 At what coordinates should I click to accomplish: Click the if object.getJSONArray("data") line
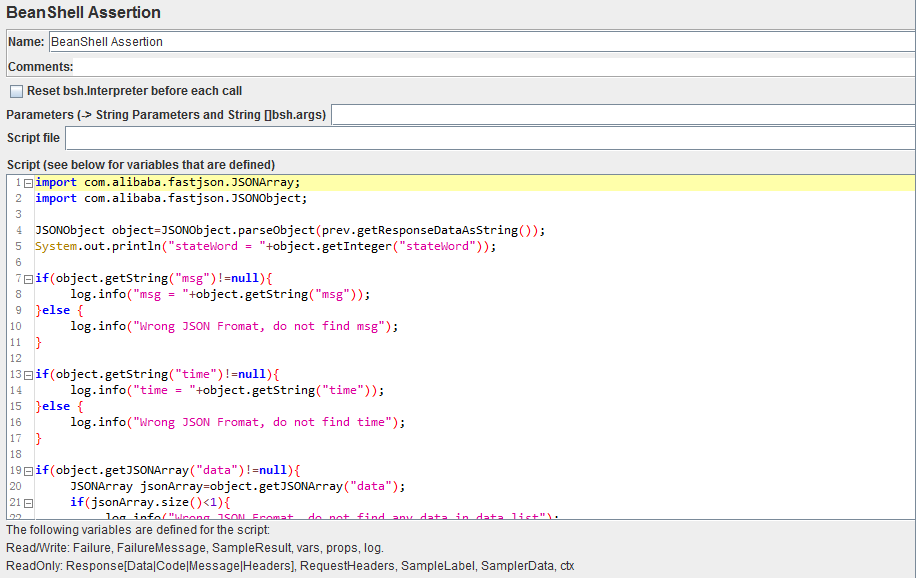click(168, 470)
